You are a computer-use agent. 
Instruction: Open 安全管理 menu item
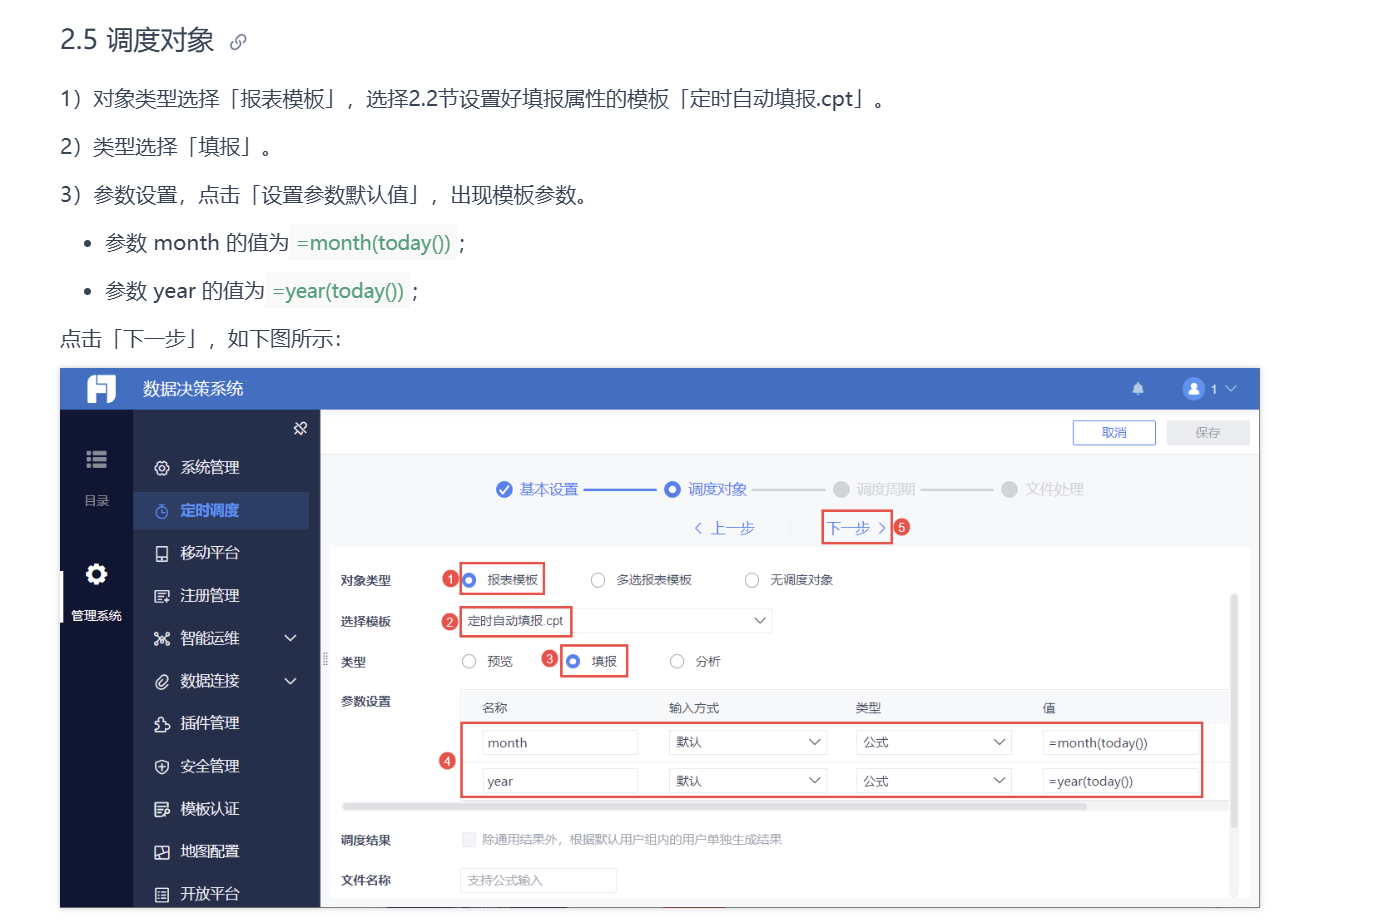coord(209,767)
